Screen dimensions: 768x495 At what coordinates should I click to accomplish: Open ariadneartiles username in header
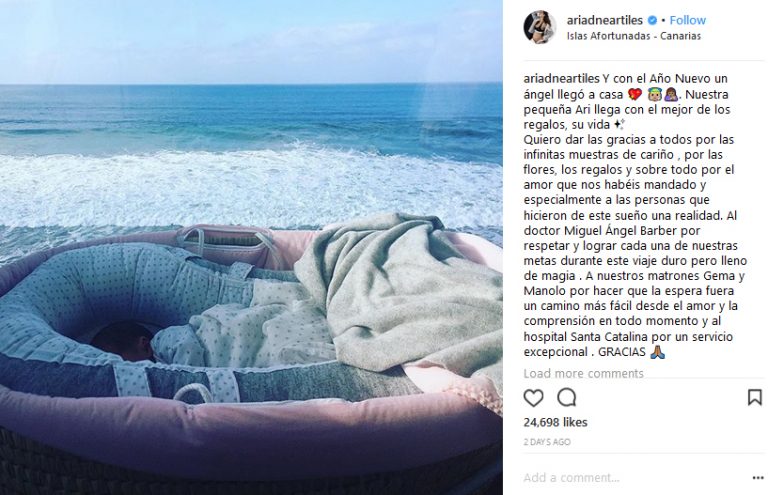(x=604, y=20)
